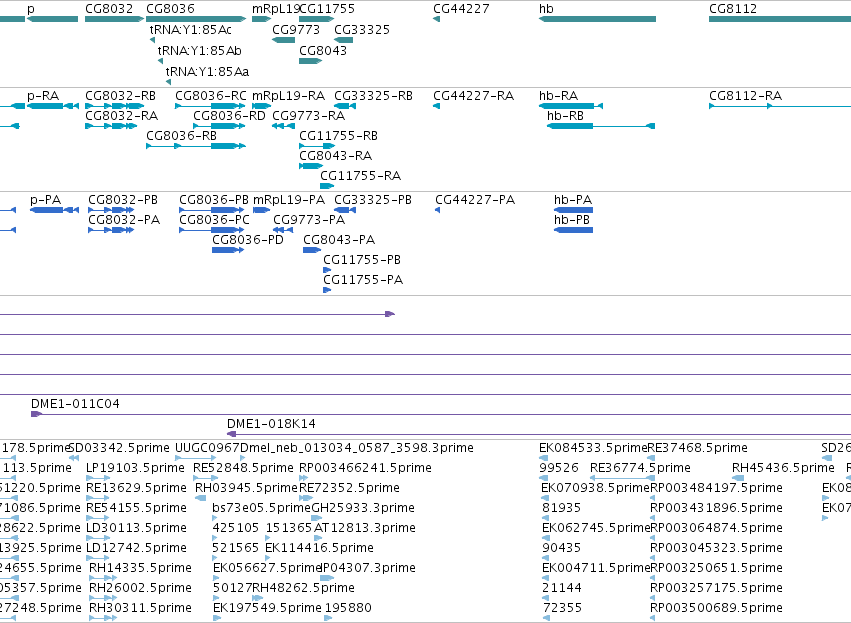Click the CG9773-PA protein label
This screenshot has height=623, width=851.
[x=309, y=220]
